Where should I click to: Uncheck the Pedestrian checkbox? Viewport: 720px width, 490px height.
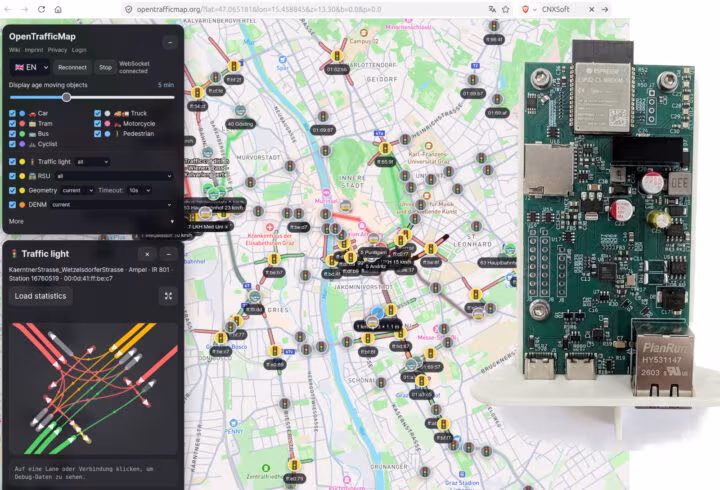[x=97, y=134]
